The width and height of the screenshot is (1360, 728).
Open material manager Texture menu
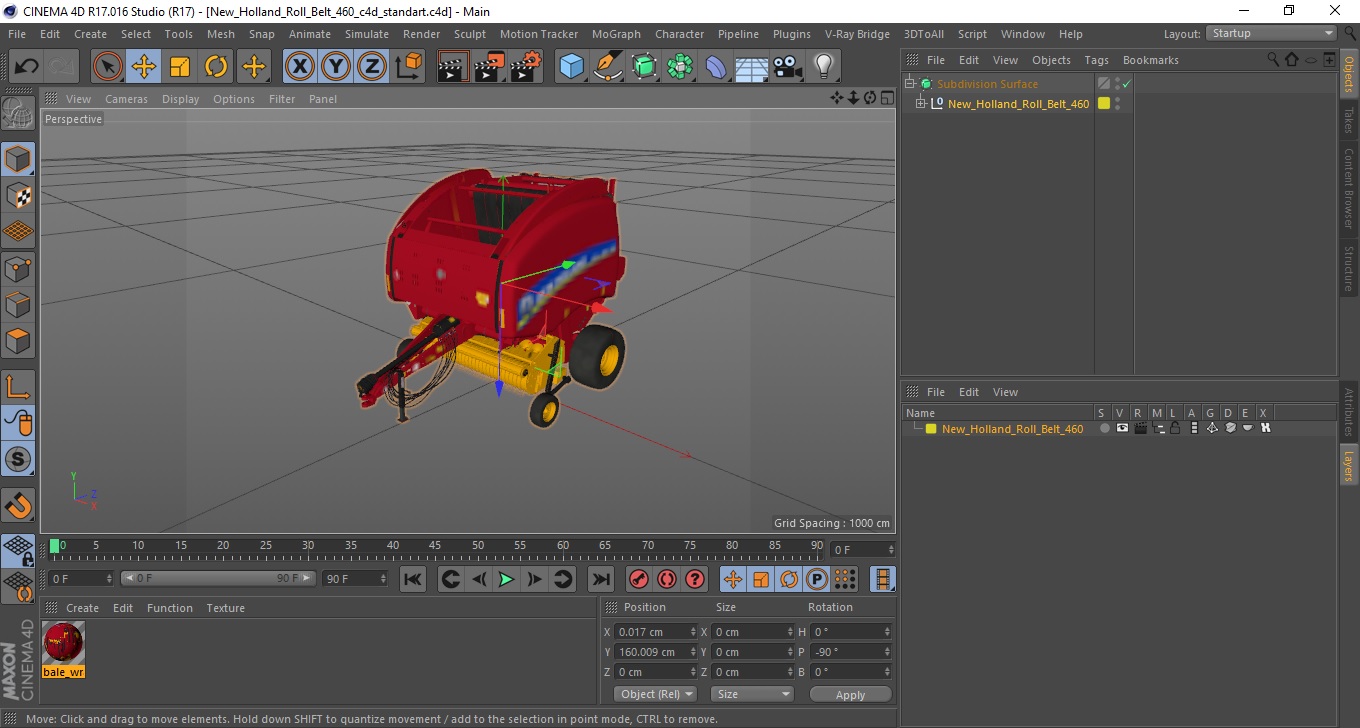pos(225,608)
